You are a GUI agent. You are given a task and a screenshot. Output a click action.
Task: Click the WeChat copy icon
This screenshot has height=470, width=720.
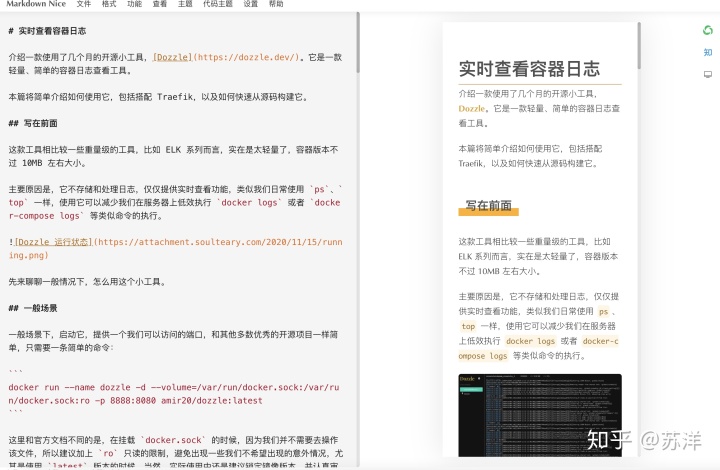[708, 30]
